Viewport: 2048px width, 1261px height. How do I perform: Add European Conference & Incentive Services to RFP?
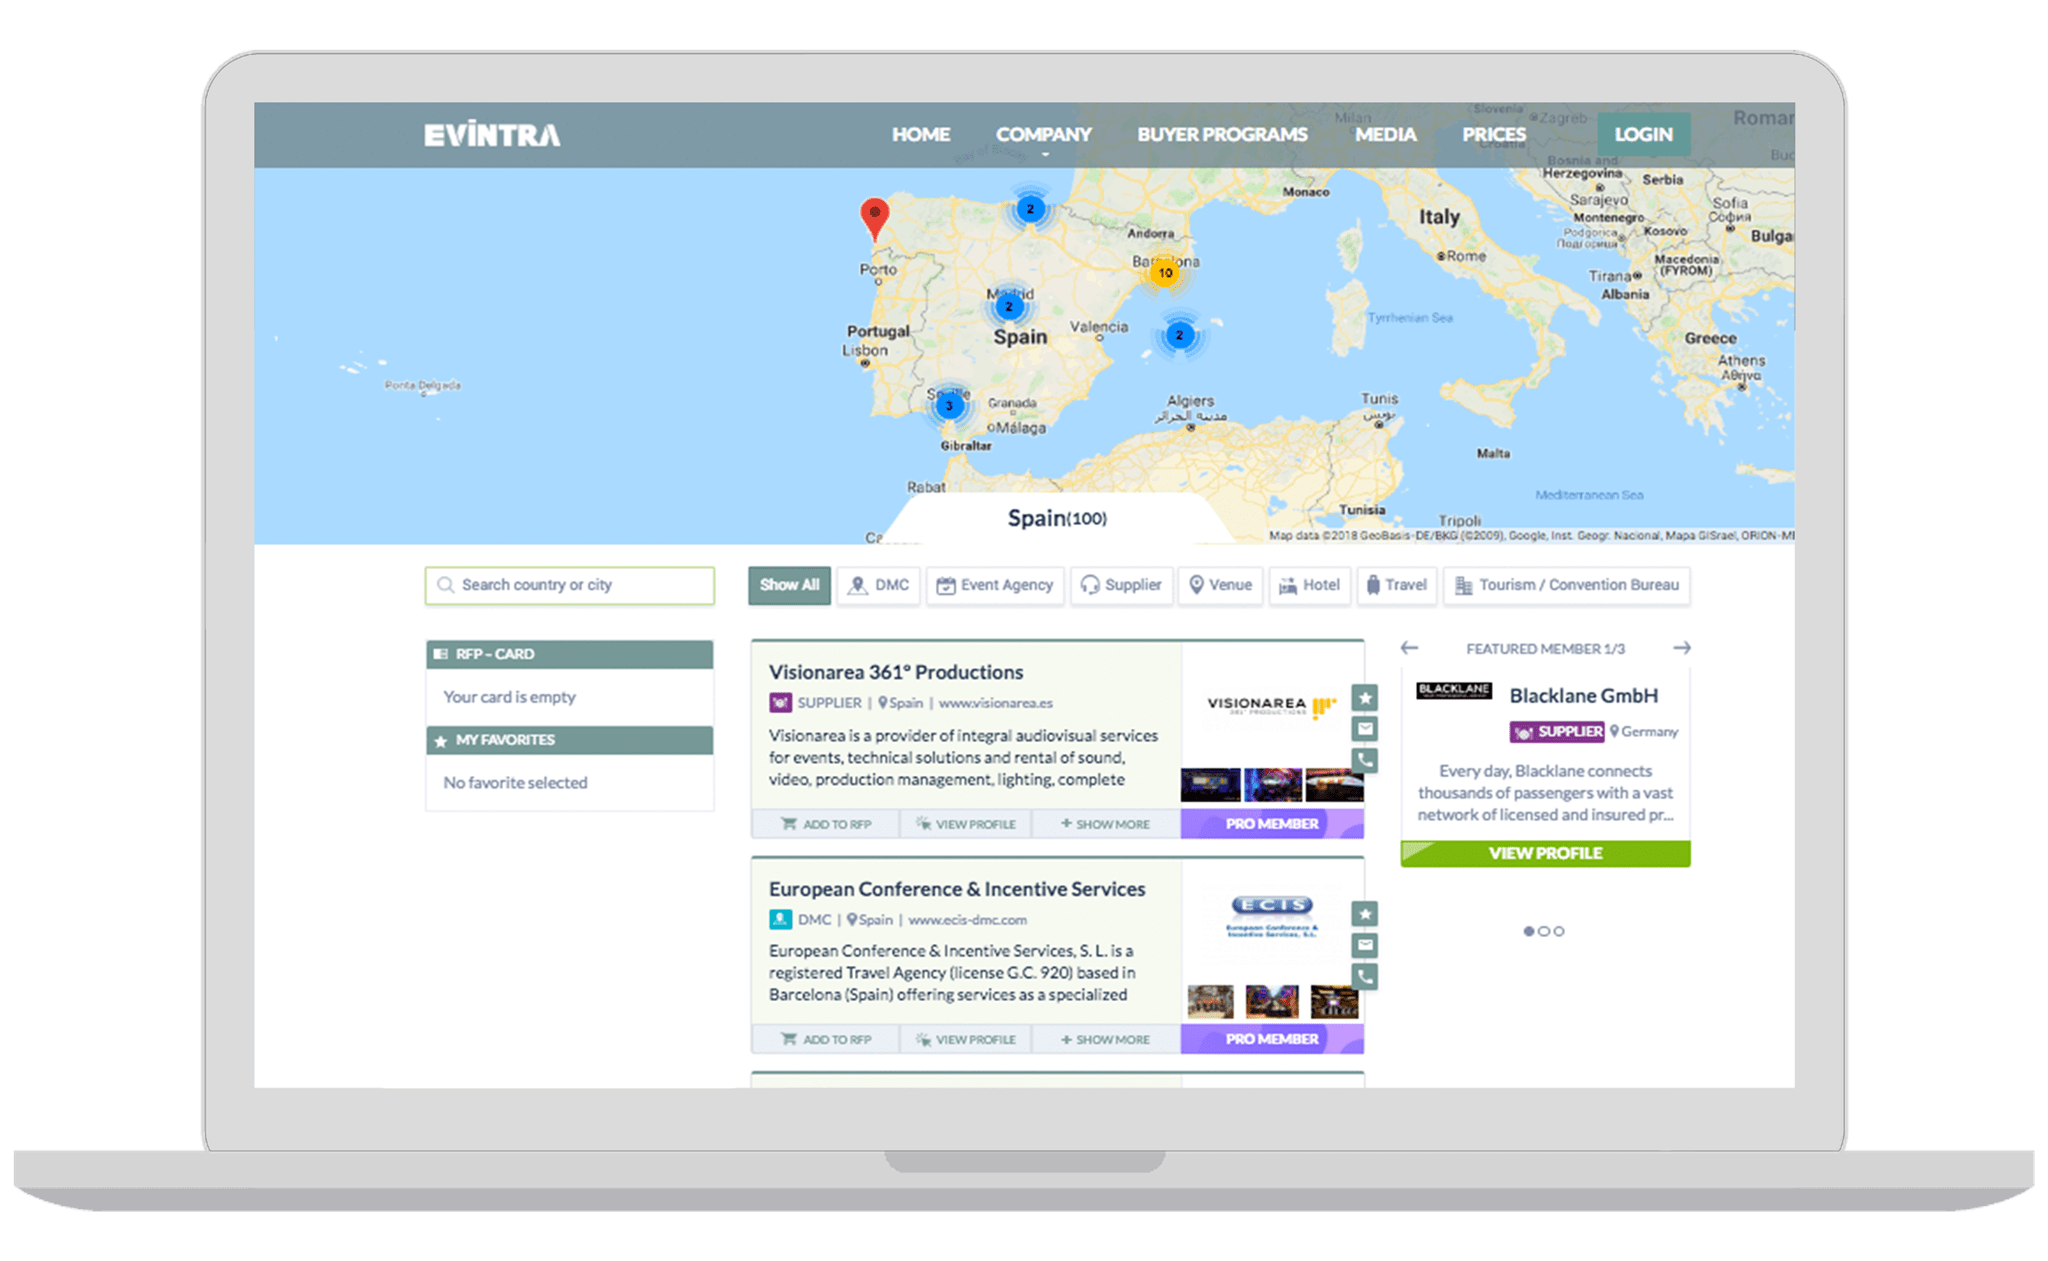(x=826, y=1040)
